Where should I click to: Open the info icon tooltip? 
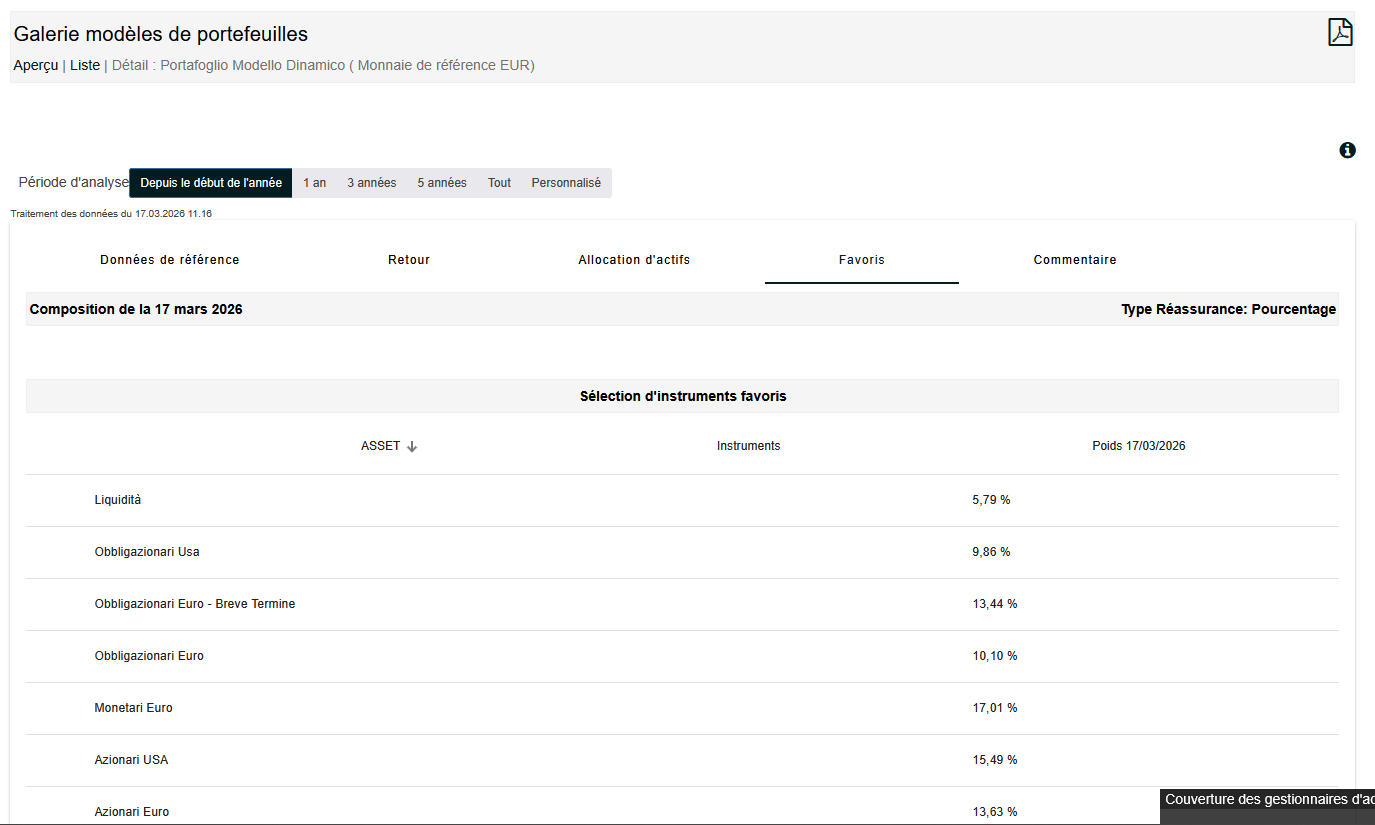coord(1347,150)
